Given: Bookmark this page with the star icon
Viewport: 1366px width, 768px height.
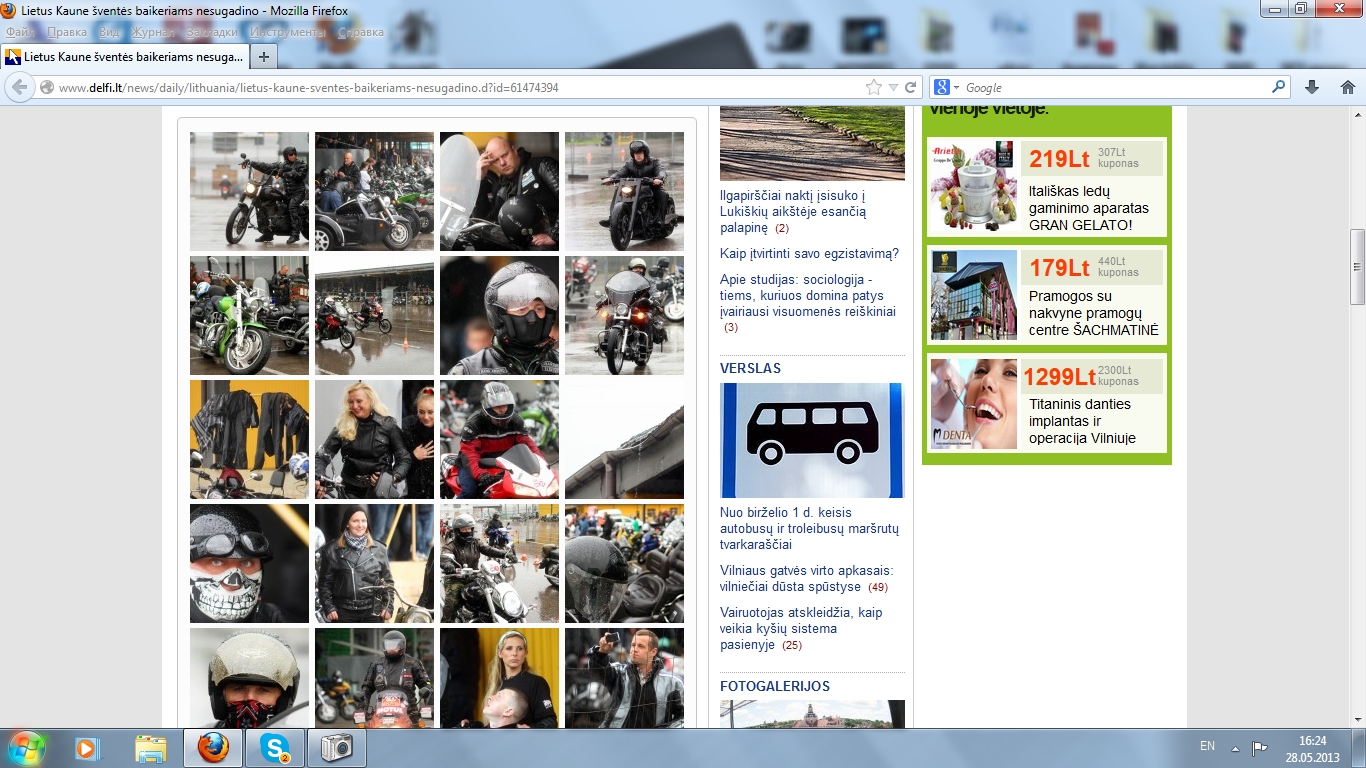Looking at the screenshot, I should point(874,87).
